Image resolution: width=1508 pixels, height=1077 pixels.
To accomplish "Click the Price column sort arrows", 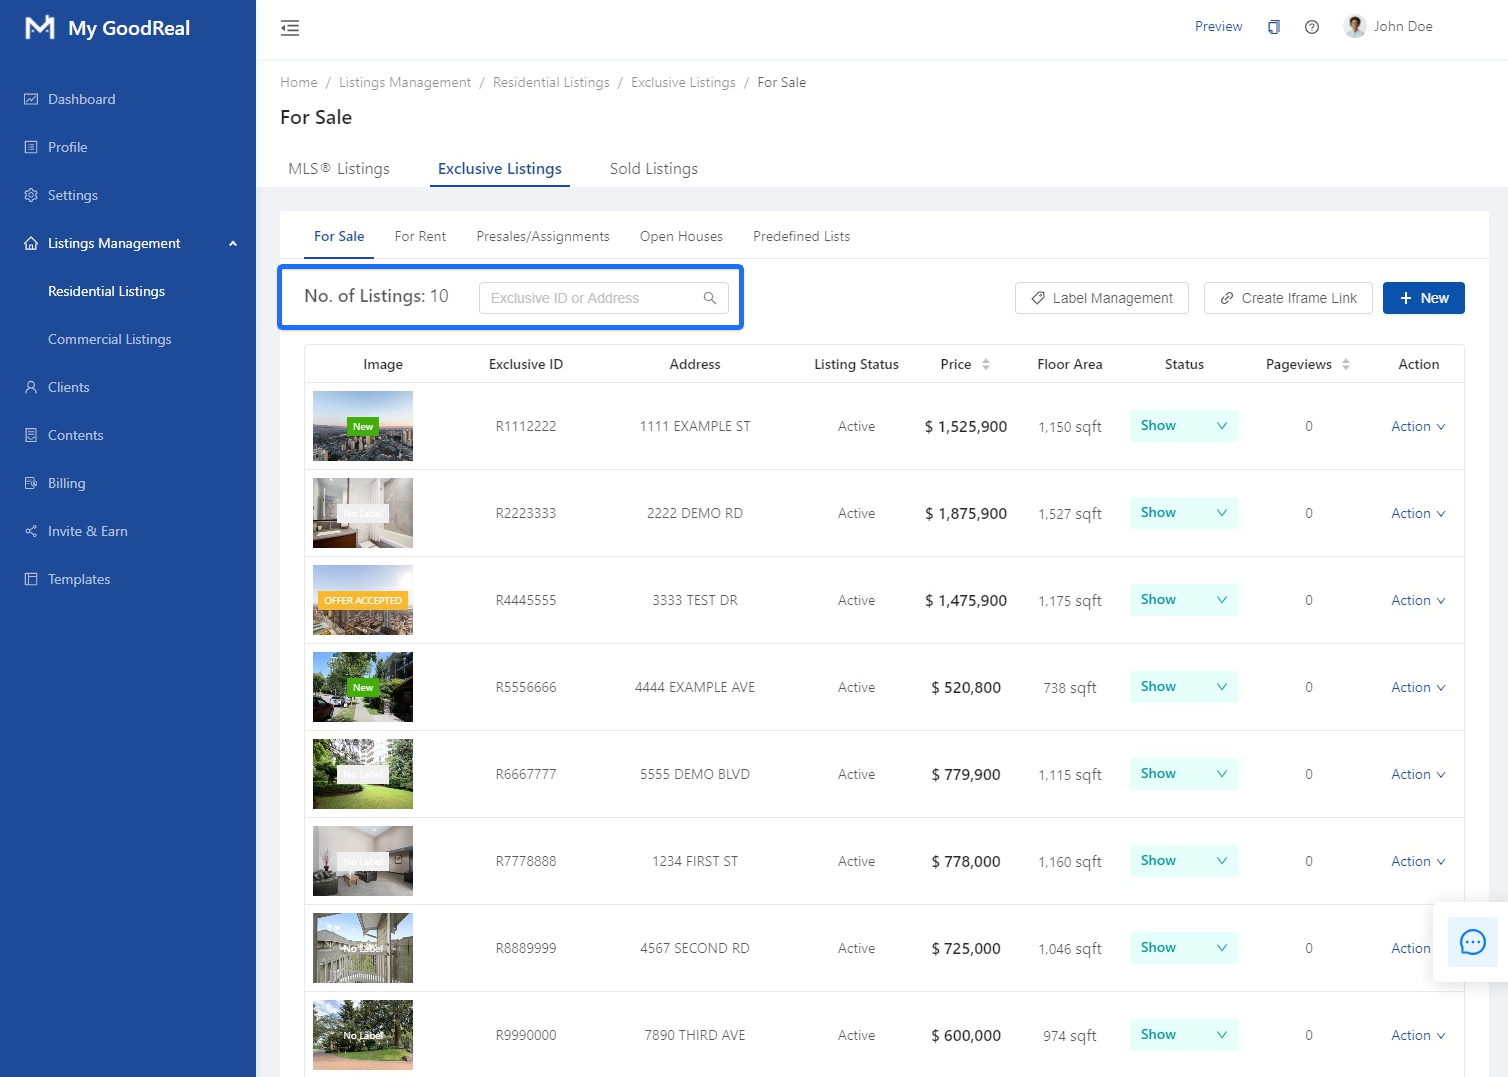I will pos(986,365).
